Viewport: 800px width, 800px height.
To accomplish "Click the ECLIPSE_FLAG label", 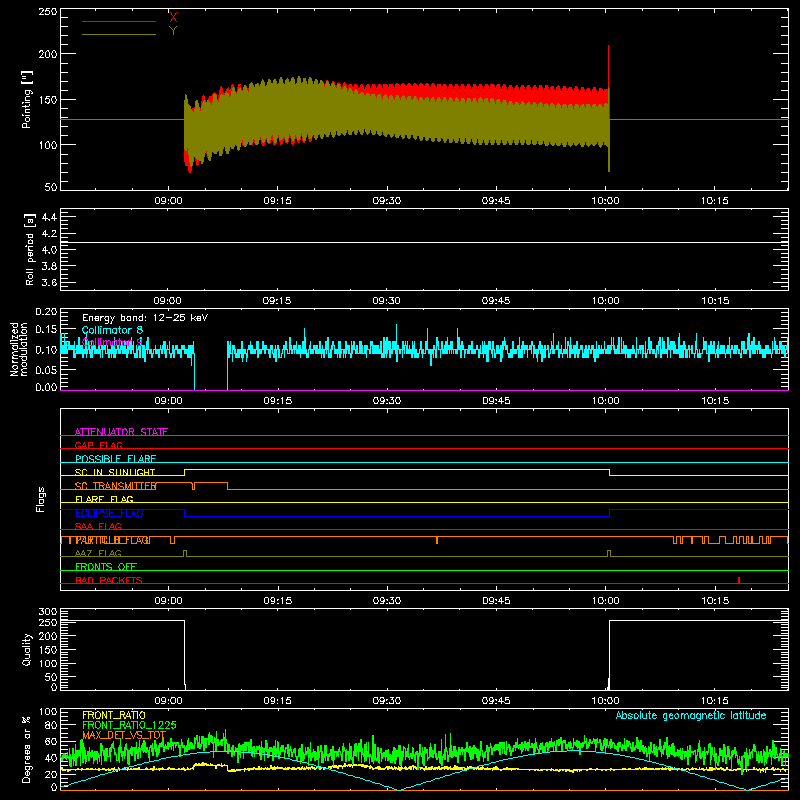I will (x=109, y=513).
